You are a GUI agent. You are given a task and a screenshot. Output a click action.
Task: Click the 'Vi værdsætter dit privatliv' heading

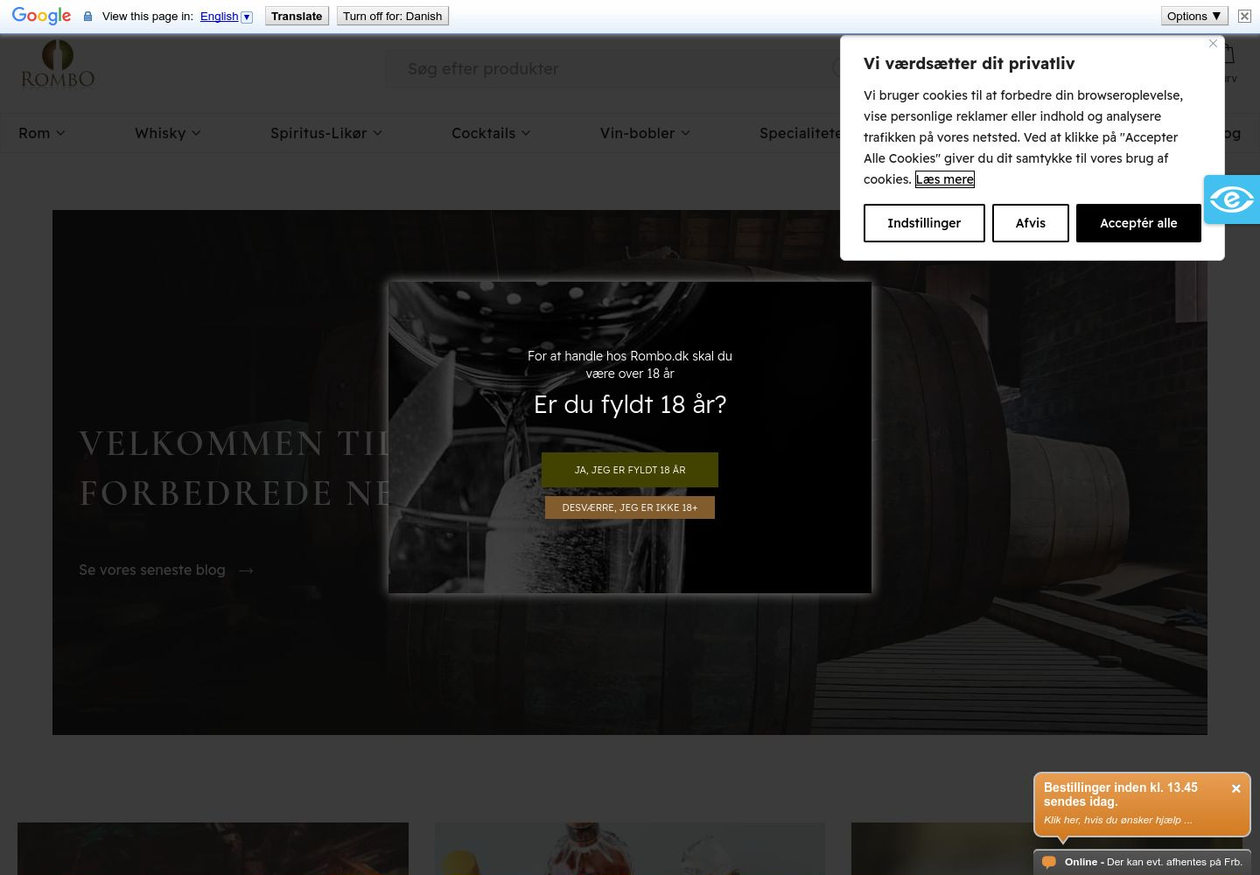[969, 63]
